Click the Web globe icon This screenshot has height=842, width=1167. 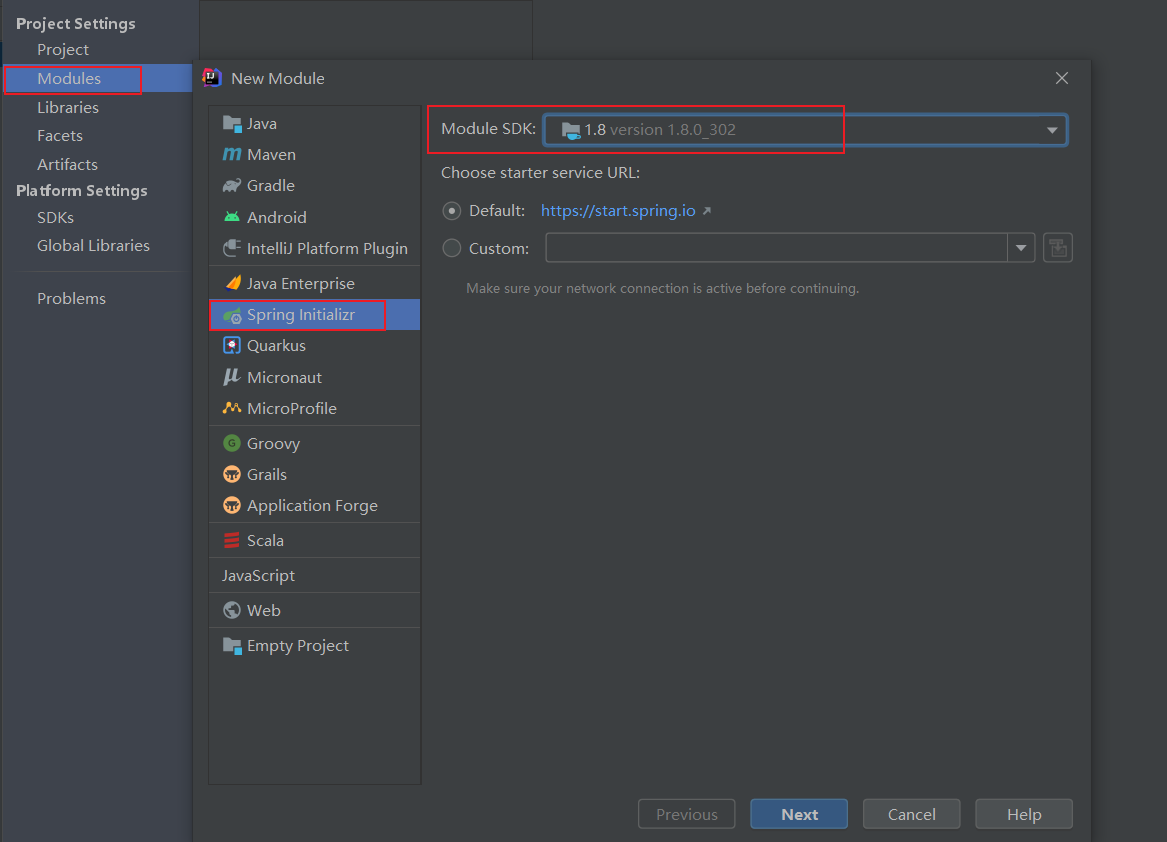tap(232, 610)
